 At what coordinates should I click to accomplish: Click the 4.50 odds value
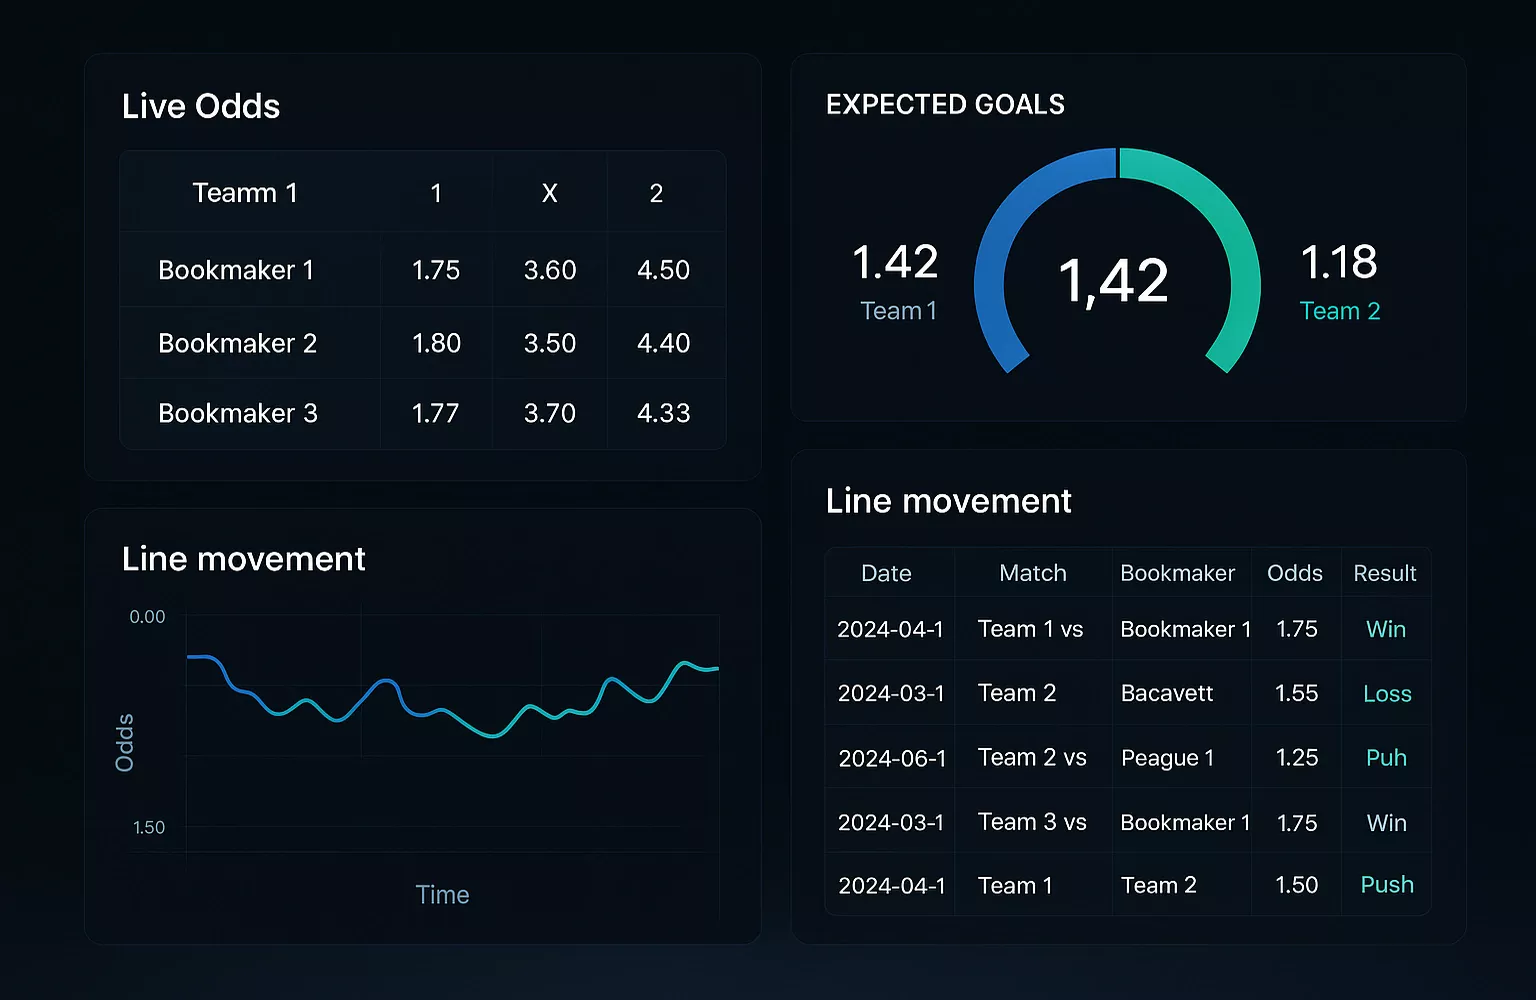(x=663, y=270)
